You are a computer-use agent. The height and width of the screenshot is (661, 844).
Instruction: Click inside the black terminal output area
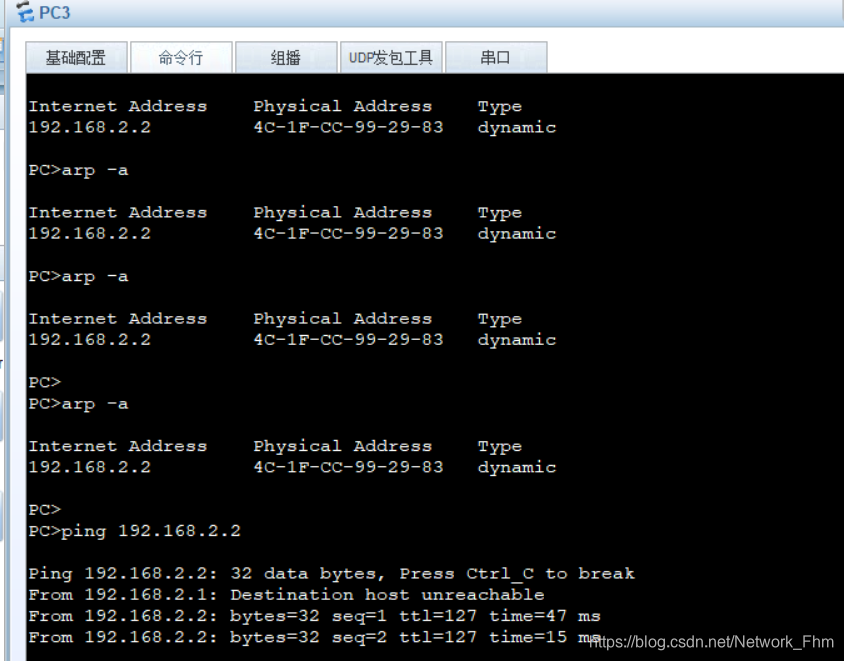pyautogui.click(x=435, y=366)
